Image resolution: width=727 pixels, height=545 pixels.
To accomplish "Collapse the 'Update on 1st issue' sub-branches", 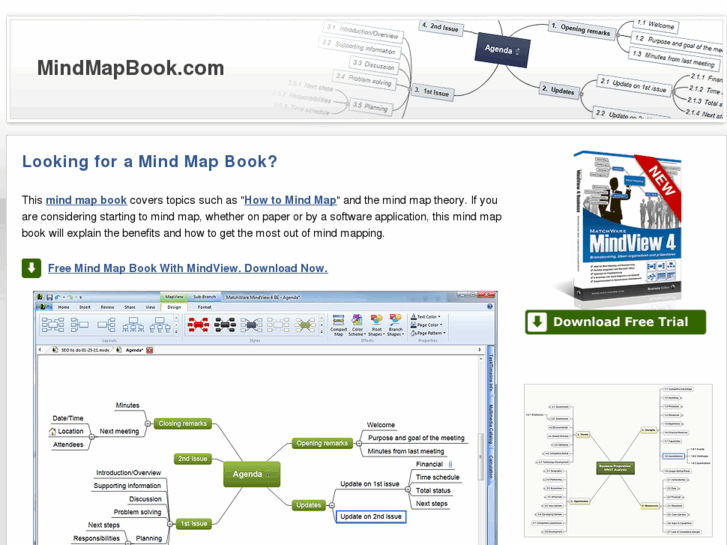I will (x=408, y=489).
